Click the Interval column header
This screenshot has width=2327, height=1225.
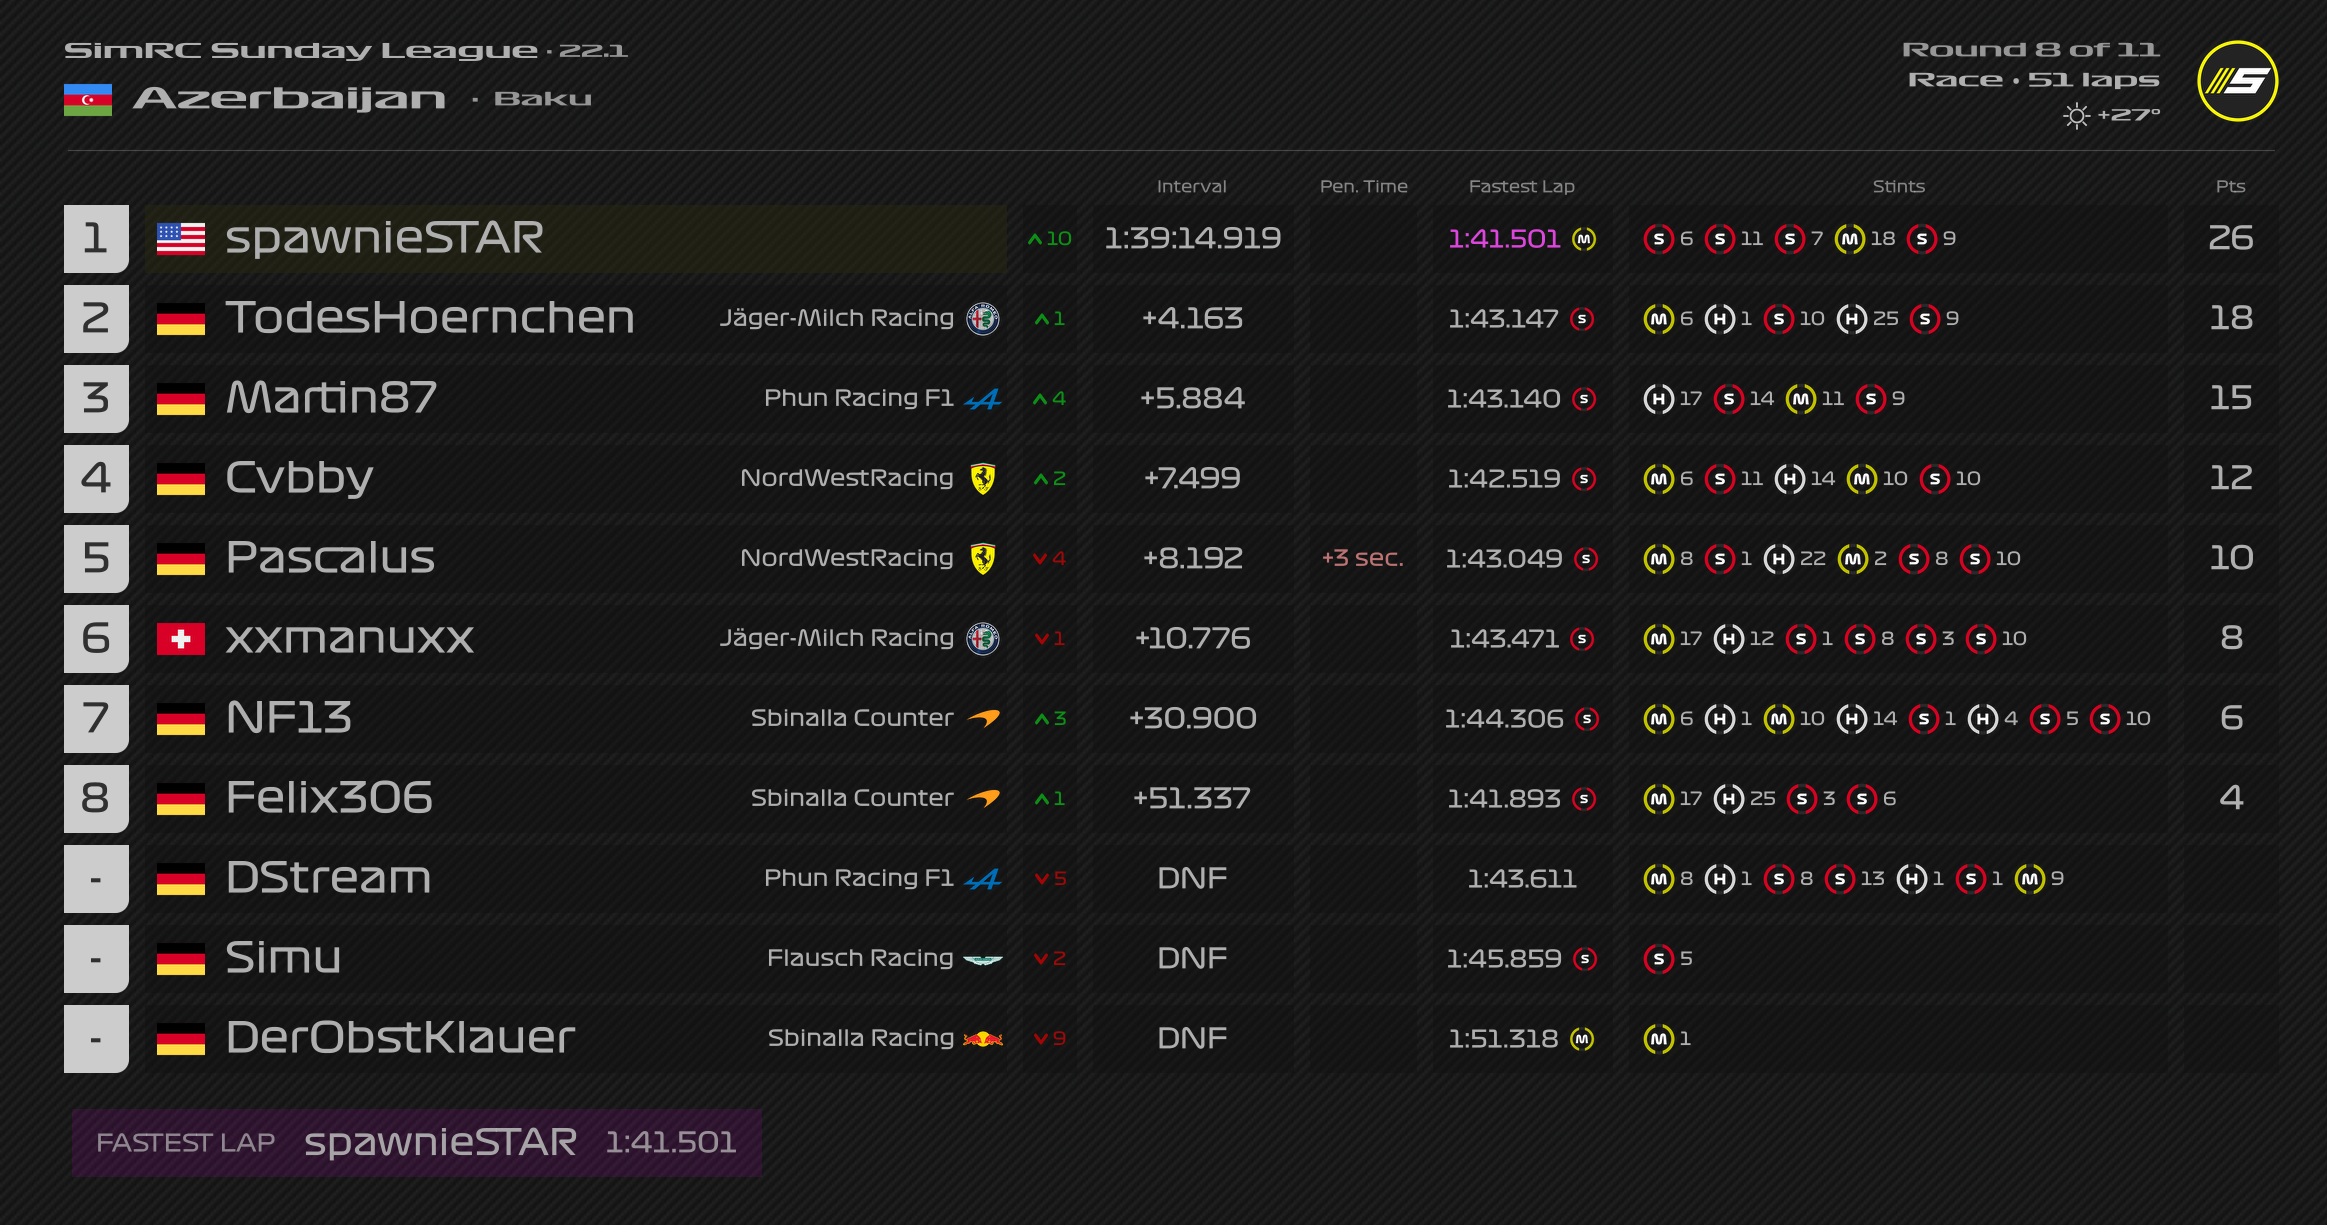tap(1191, 186)
